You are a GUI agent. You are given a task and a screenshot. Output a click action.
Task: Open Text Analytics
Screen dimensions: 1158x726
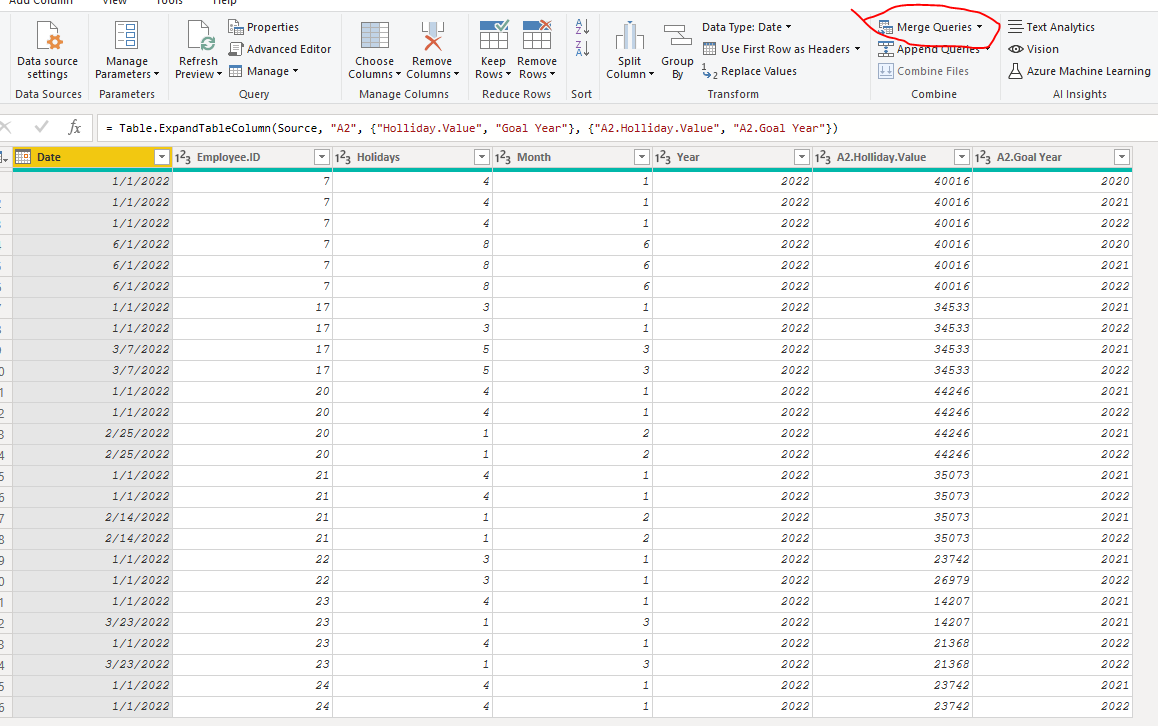pyautogui.click(x=1052, y=27)
